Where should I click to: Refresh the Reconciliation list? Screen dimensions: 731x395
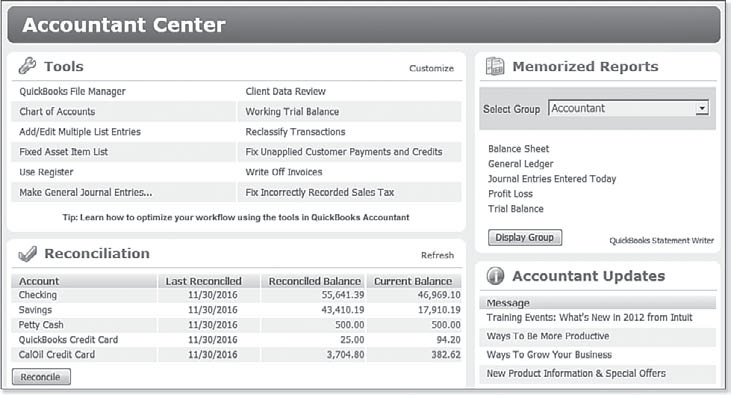(437, 255)
